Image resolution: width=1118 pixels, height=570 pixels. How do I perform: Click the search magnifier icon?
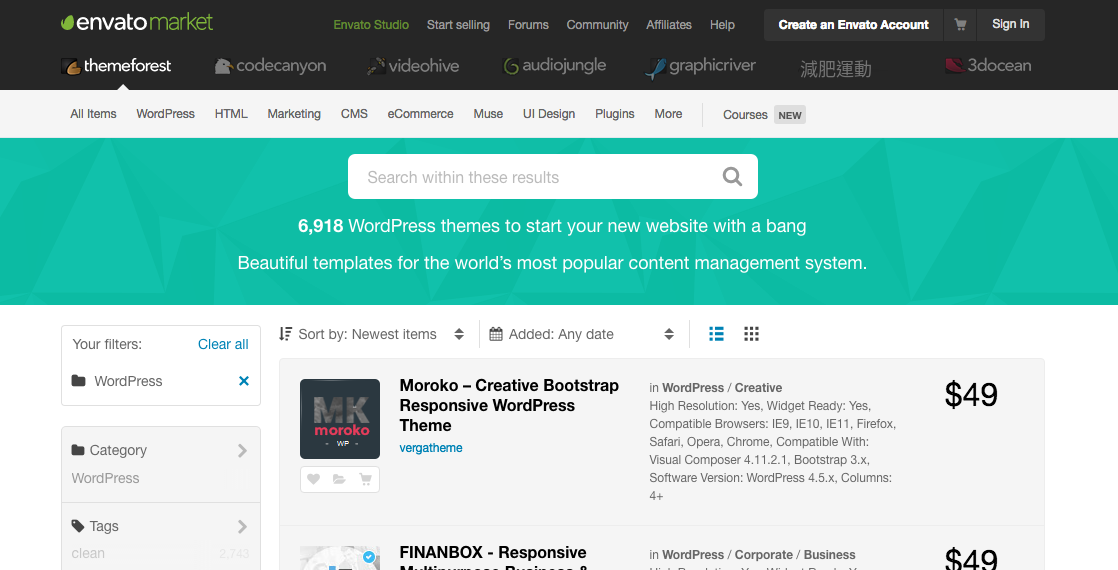click(732, 176)
